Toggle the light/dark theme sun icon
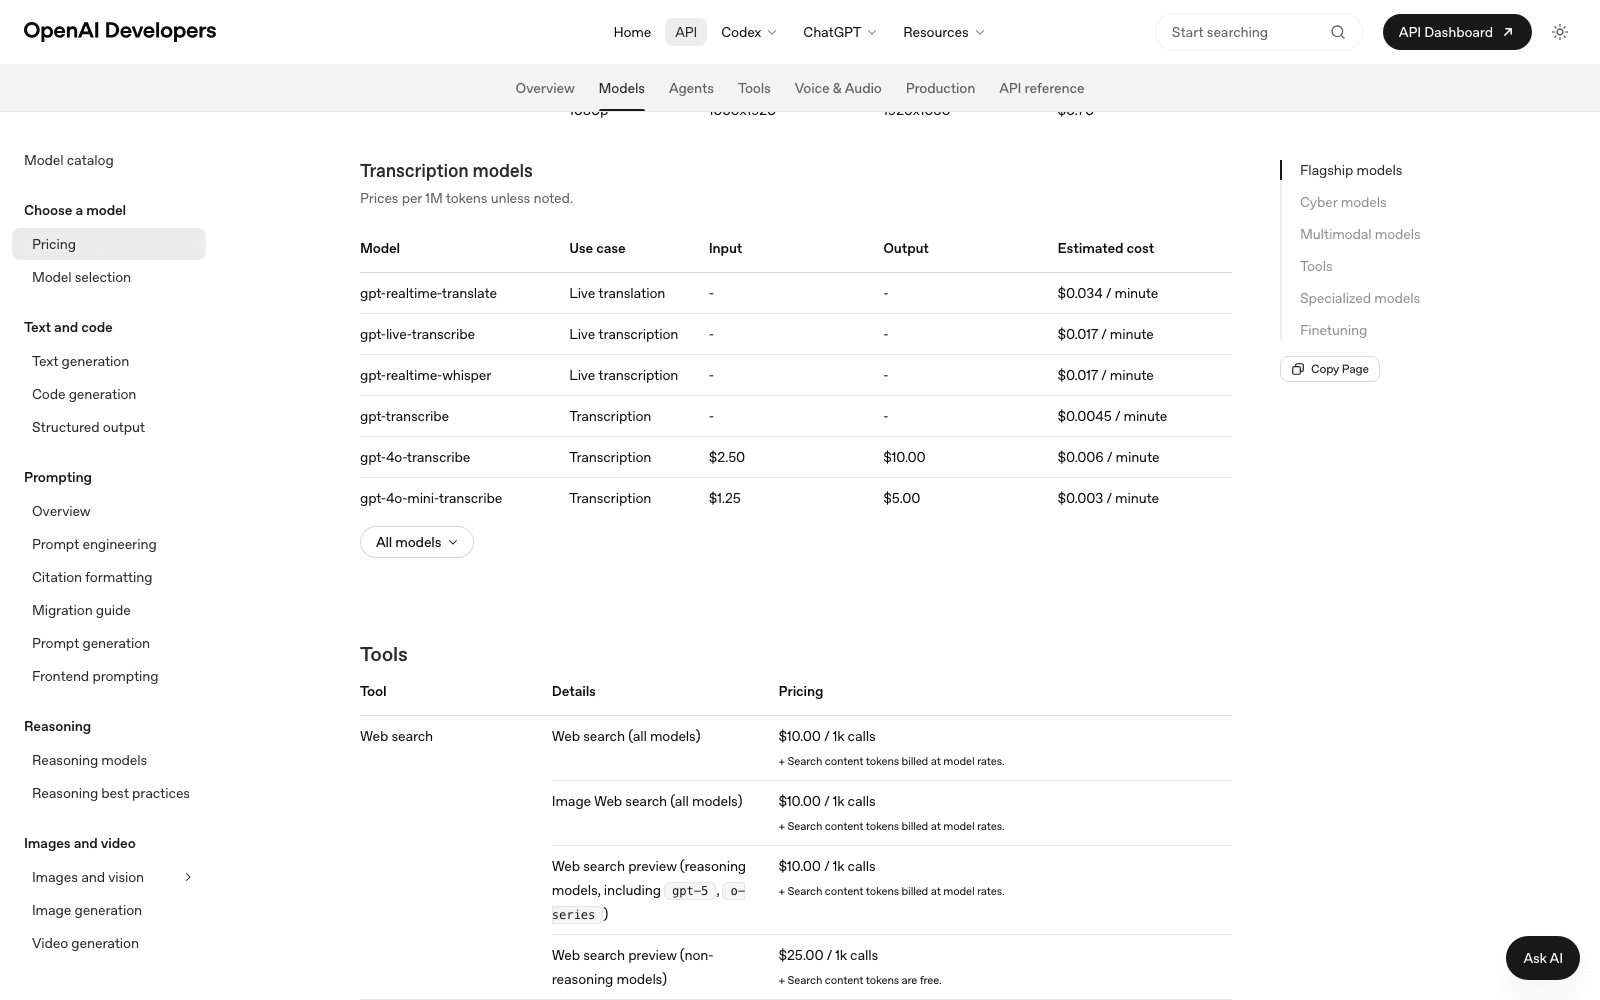This screenshot has width=1600, height=1000. [x=1560, y=32]
